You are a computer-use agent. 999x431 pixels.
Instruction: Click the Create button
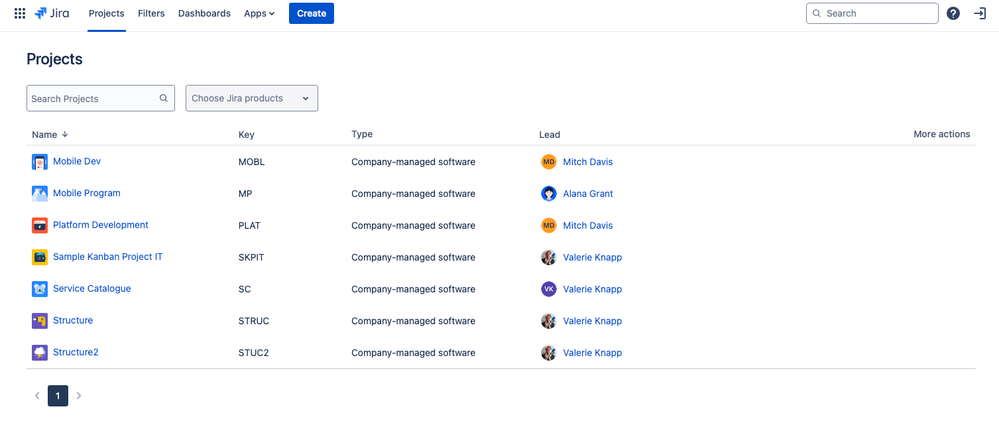[x=312, y=13]
